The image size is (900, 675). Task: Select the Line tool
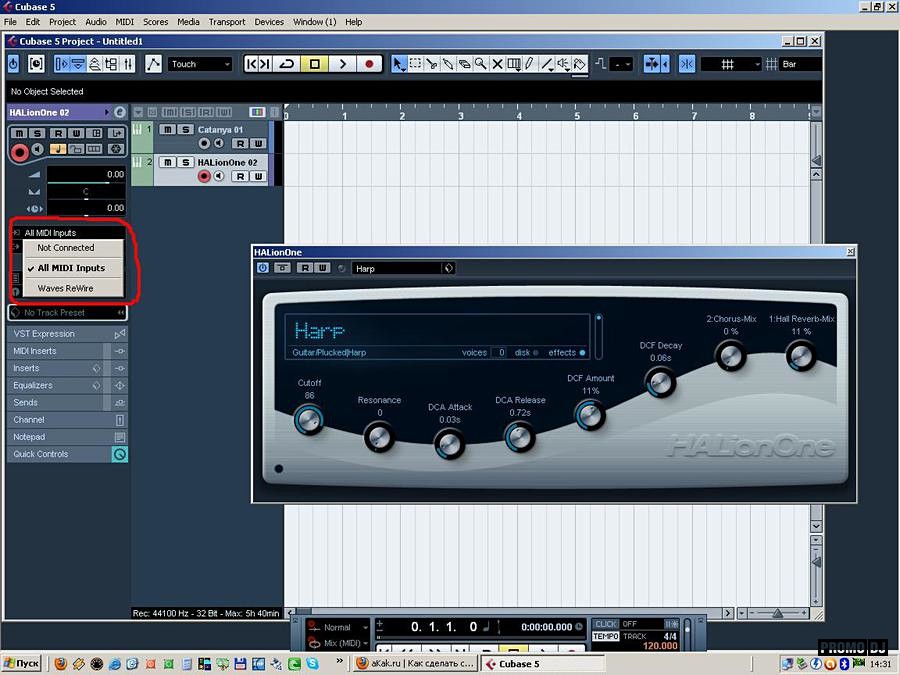[x=548, y=64]
